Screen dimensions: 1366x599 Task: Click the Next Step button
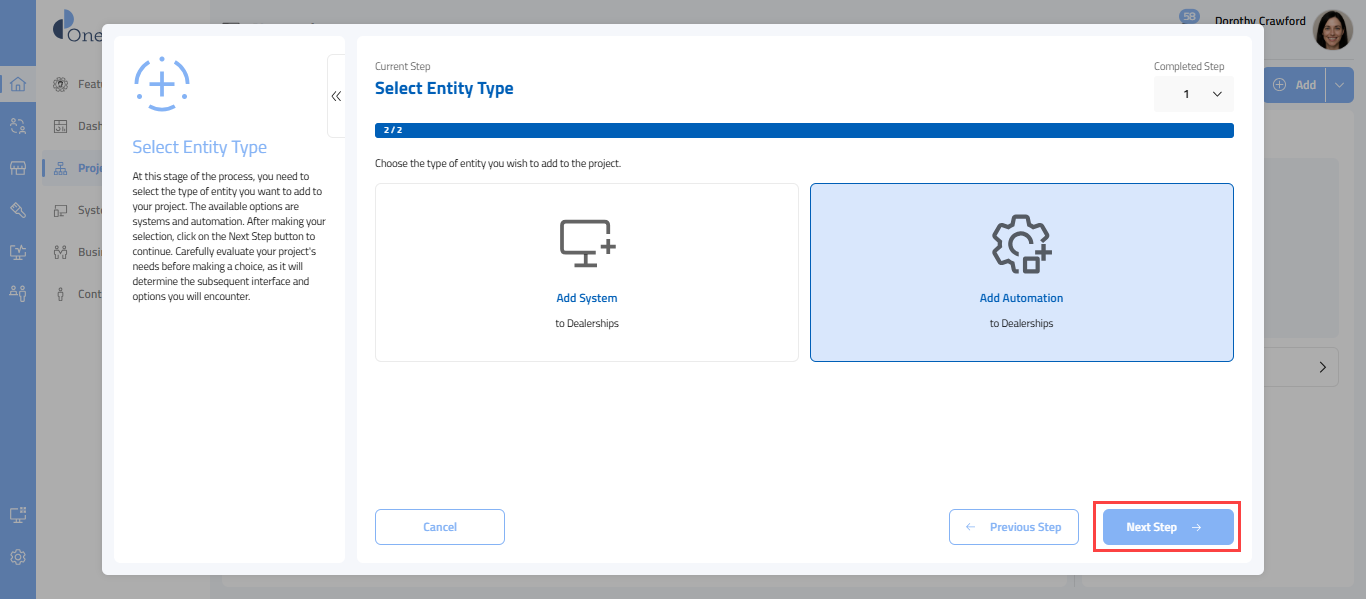pyautogui.click(x=1167, y=527)
